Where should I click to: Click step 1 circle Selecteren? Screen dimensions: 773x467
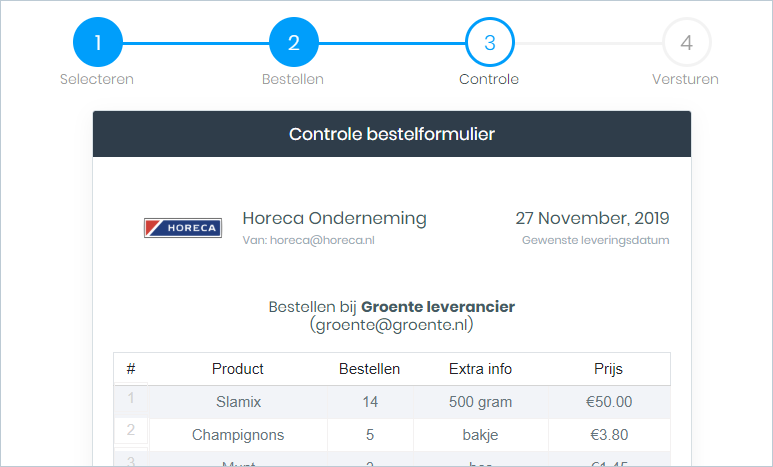coord(97,43)
